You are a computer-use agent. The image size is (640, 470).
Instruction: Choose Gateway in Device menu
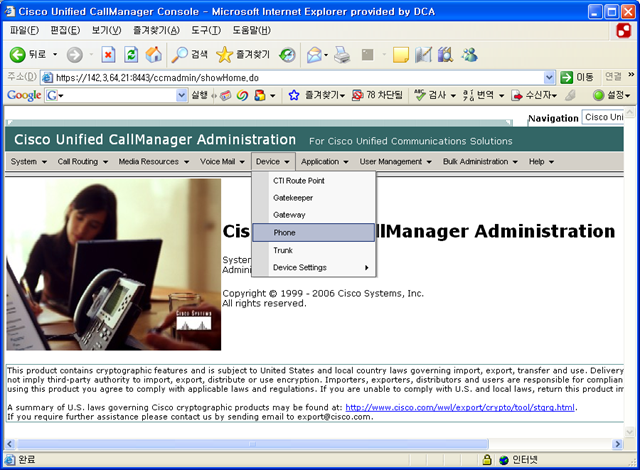(x=313, y=215)
